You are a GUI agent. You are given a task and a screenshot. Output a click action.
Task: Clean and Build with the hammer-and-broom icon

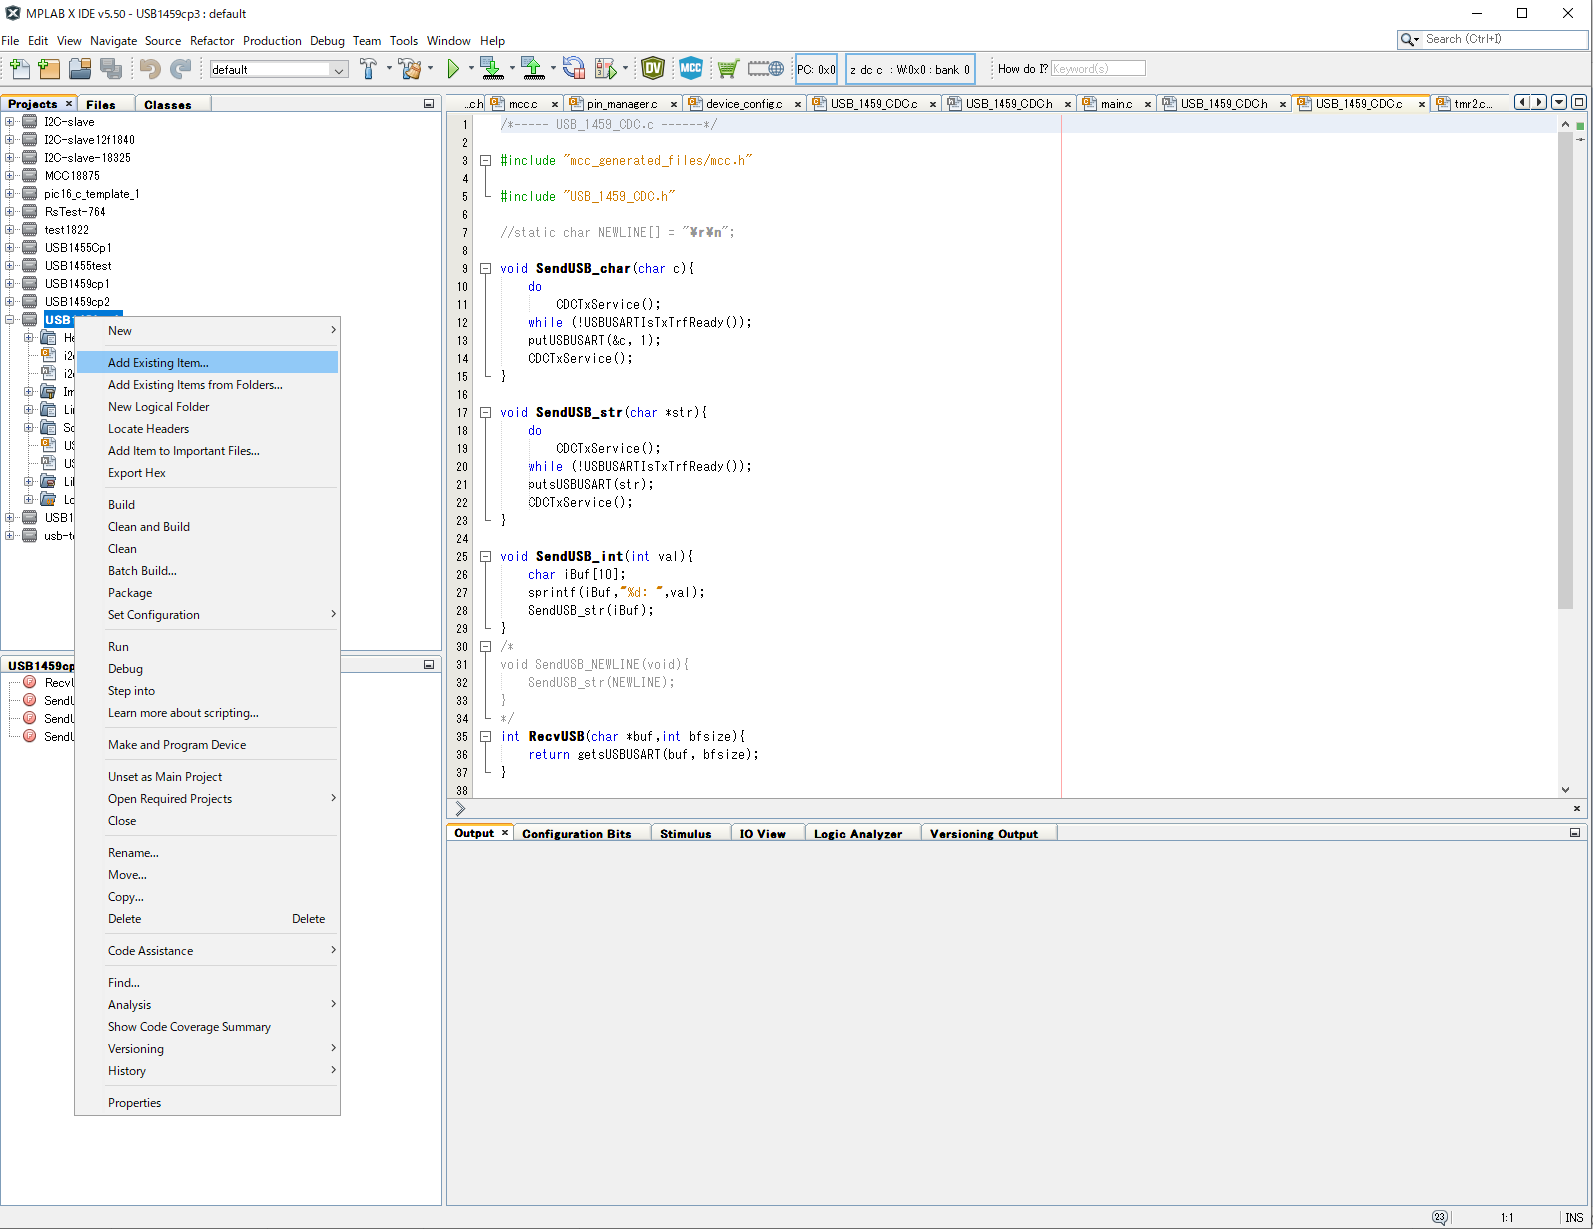410,68
